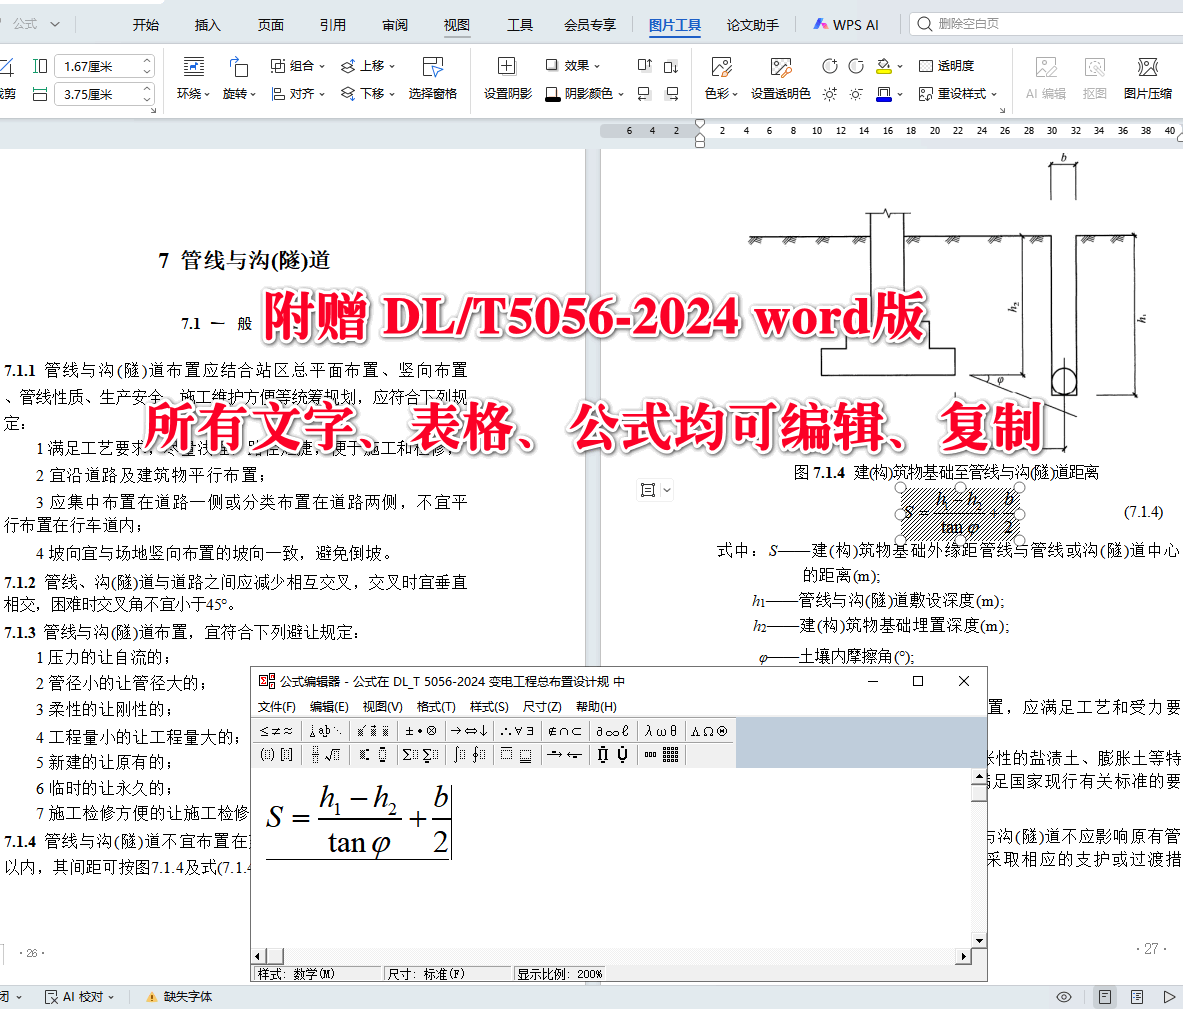
Task: Open lowercase Greek letters palette (λωθ)
Action: [660, 731]
